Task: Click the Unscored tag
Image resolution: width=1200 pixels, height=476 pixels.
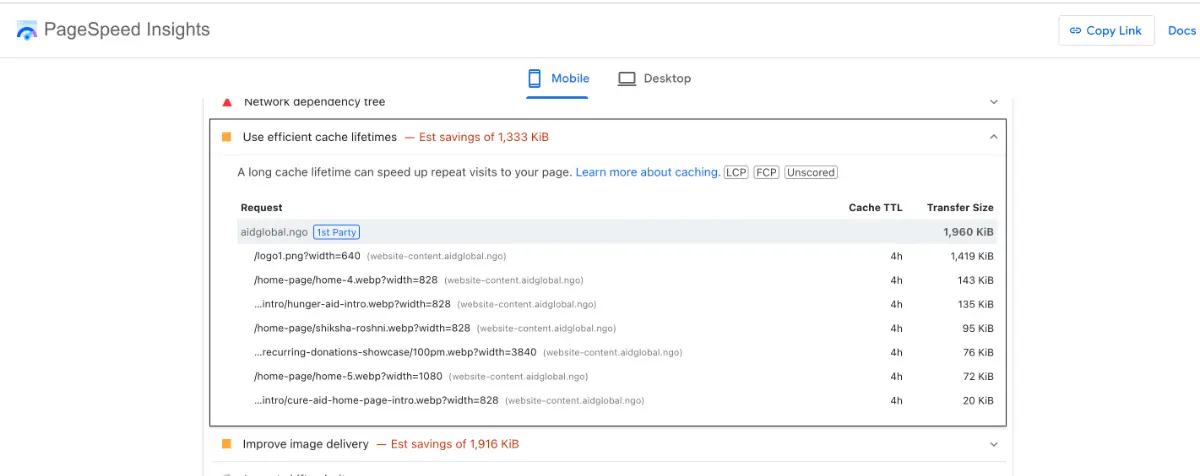Action: click(810, 172)
